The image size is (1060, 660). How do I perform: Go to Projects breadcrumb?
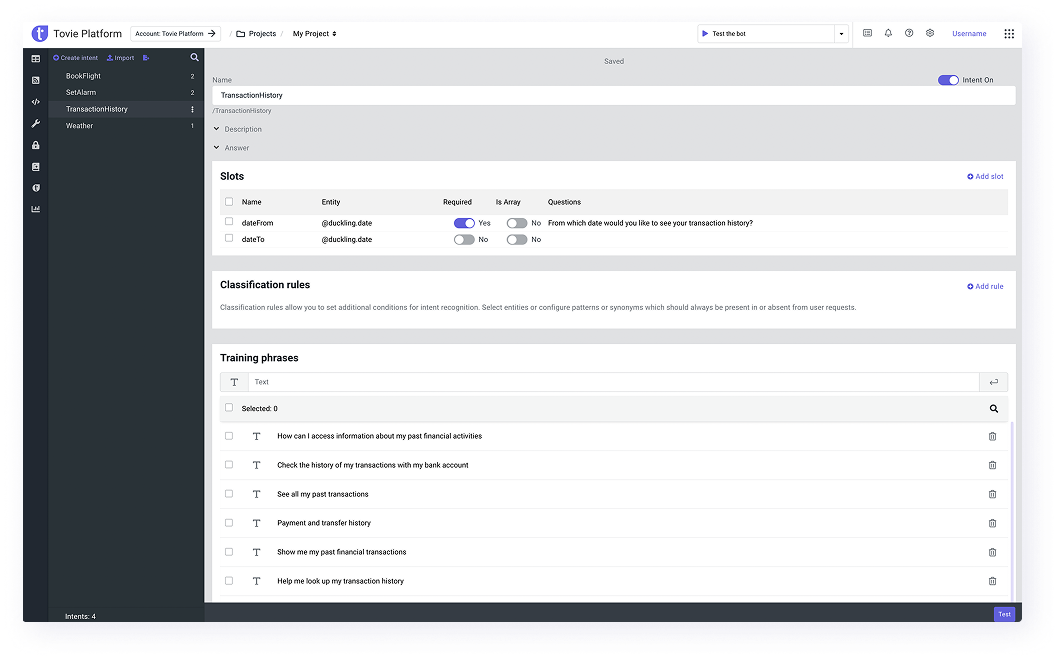click(256, 34)
